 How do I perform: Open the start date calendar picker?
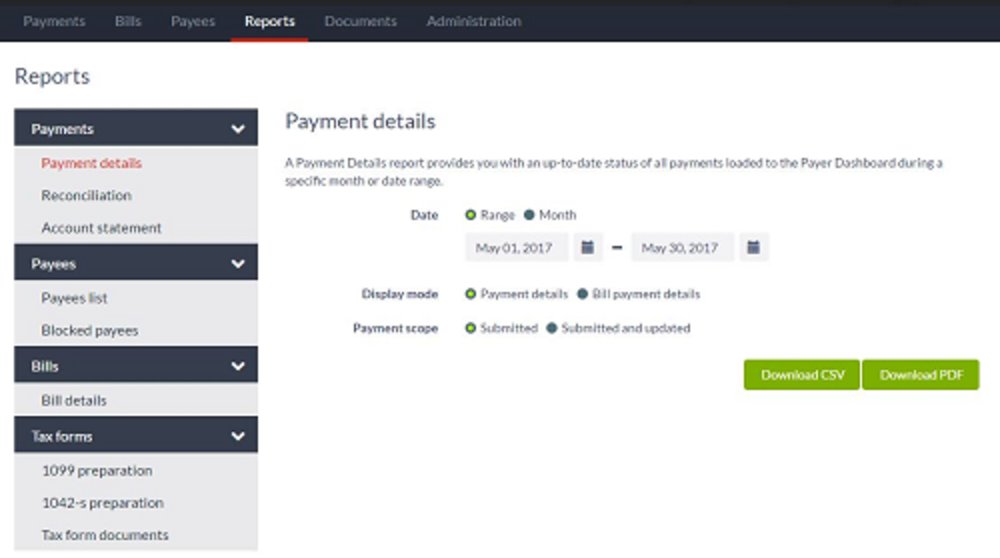tap(587, 247)
